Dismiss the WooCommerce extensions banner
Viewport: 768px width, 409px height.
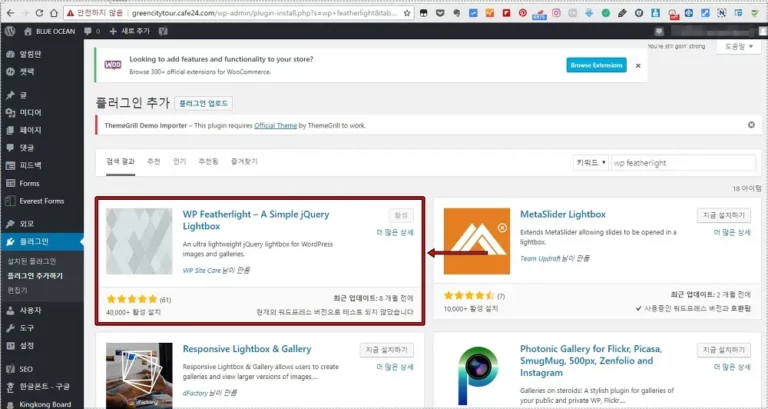(638, 66)
